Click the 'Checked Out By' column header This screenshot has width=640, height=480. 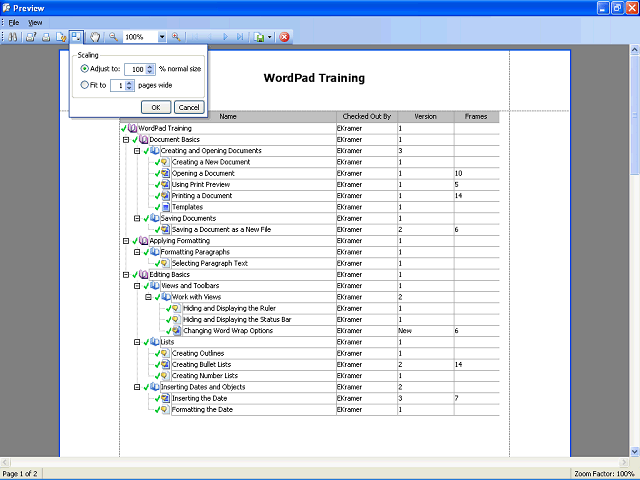(x=367, y=117)
